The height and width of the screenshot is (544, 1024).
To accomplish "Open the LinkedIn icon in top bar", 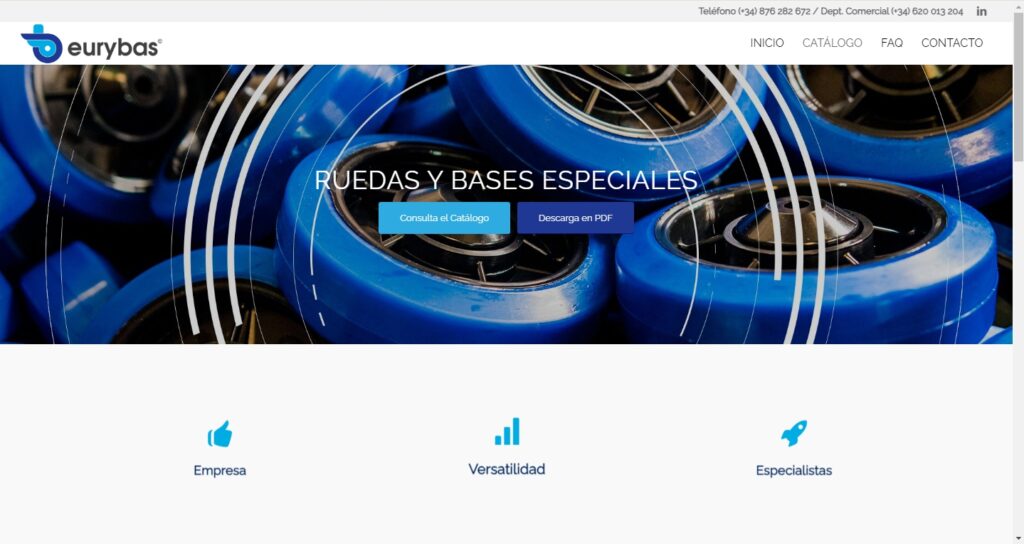I will click(981, 11).
